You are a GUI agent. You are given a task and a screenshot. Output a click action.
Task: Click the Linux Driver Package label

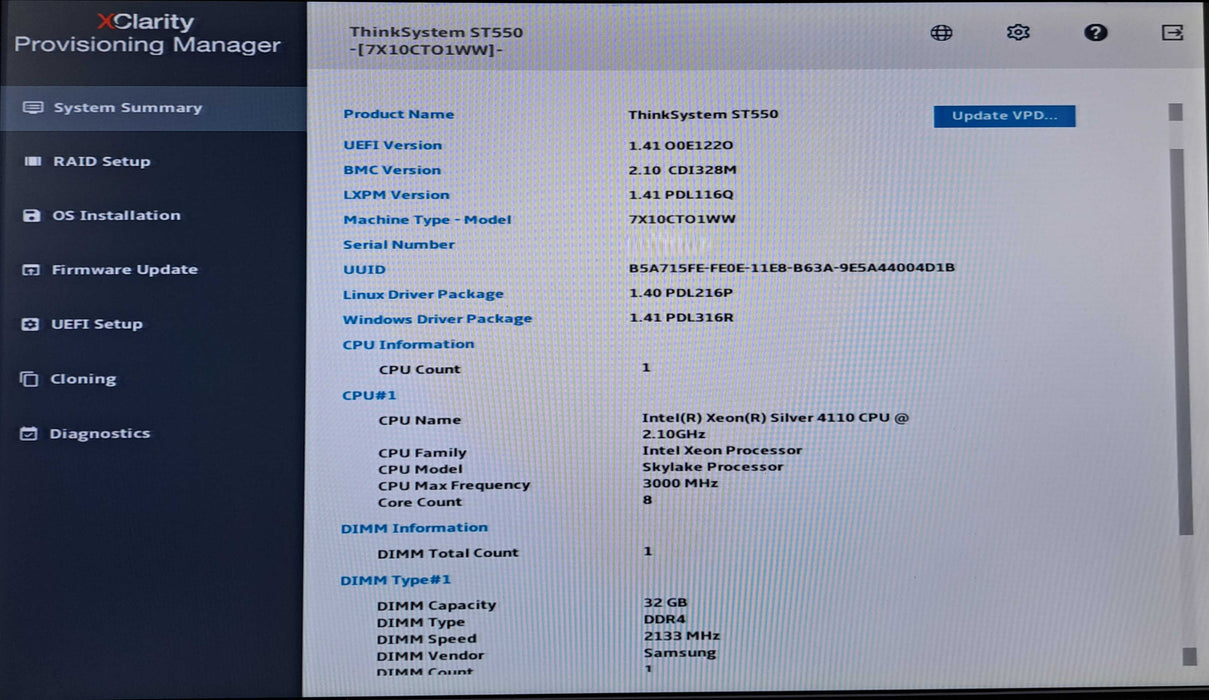[x=423, y=294]
